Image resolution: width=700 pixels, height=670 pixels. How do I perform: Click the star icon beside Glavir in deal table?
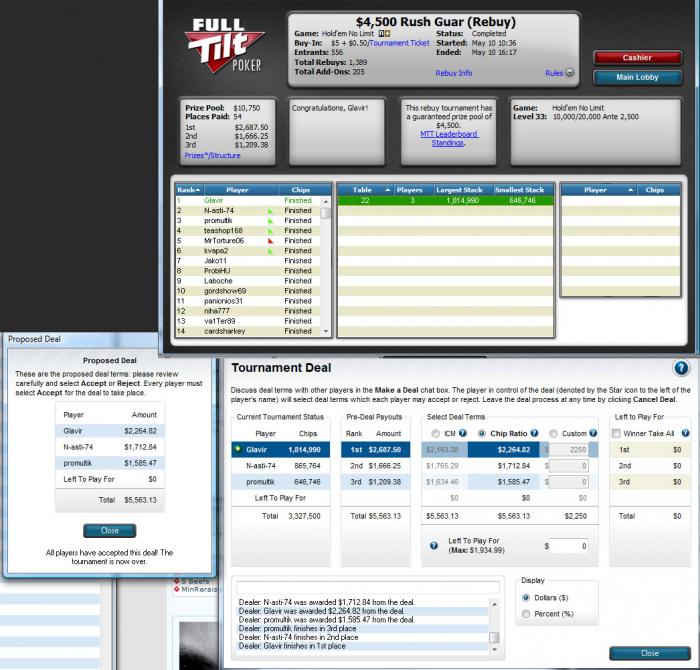[x=238, y=449]
